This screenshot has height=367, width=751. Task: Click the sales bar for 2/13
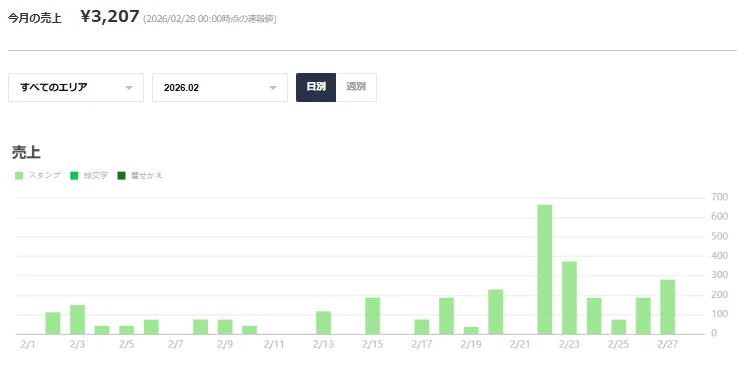coord(323,322)
